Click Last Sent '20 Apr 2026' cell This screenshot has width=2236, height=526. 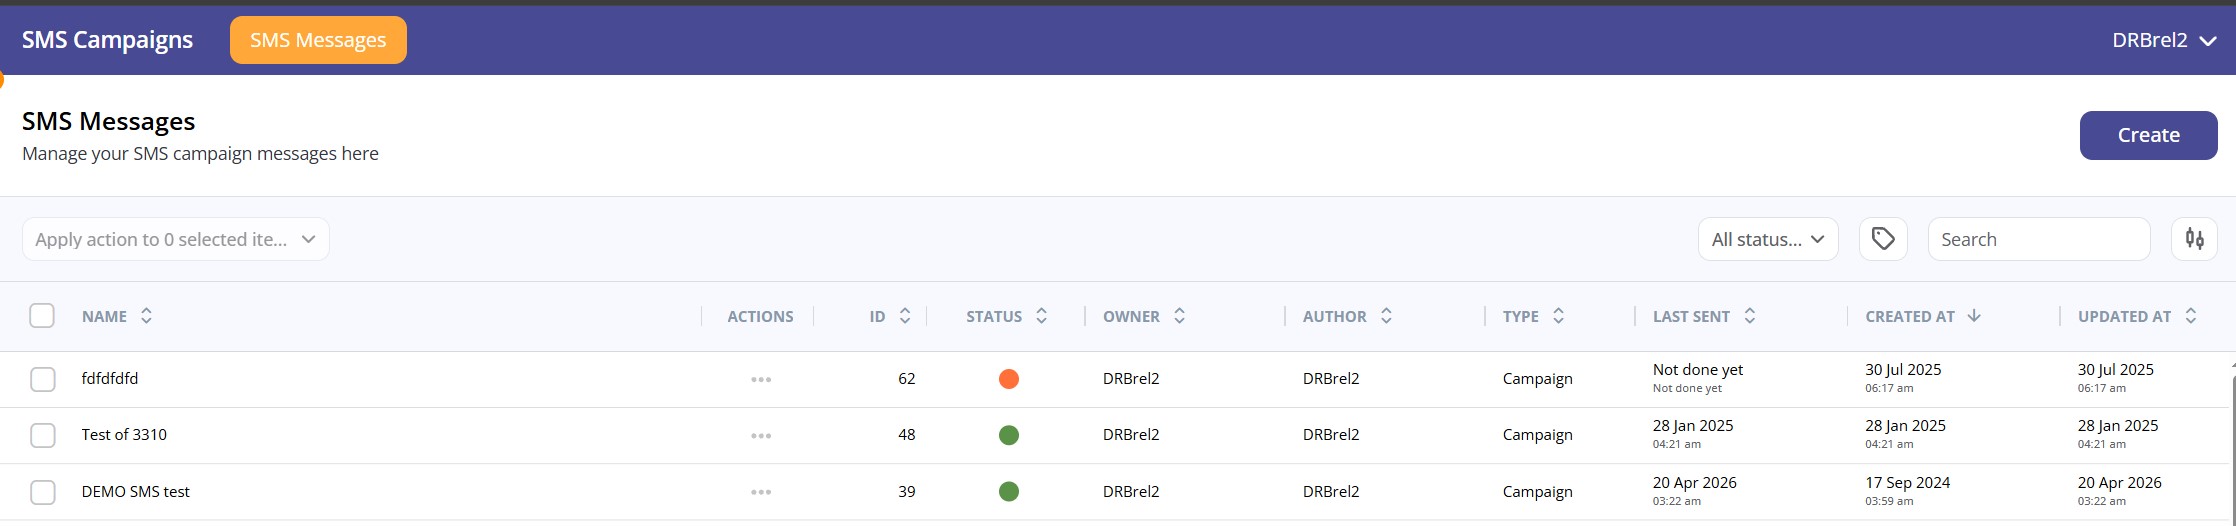[1695, 490]
